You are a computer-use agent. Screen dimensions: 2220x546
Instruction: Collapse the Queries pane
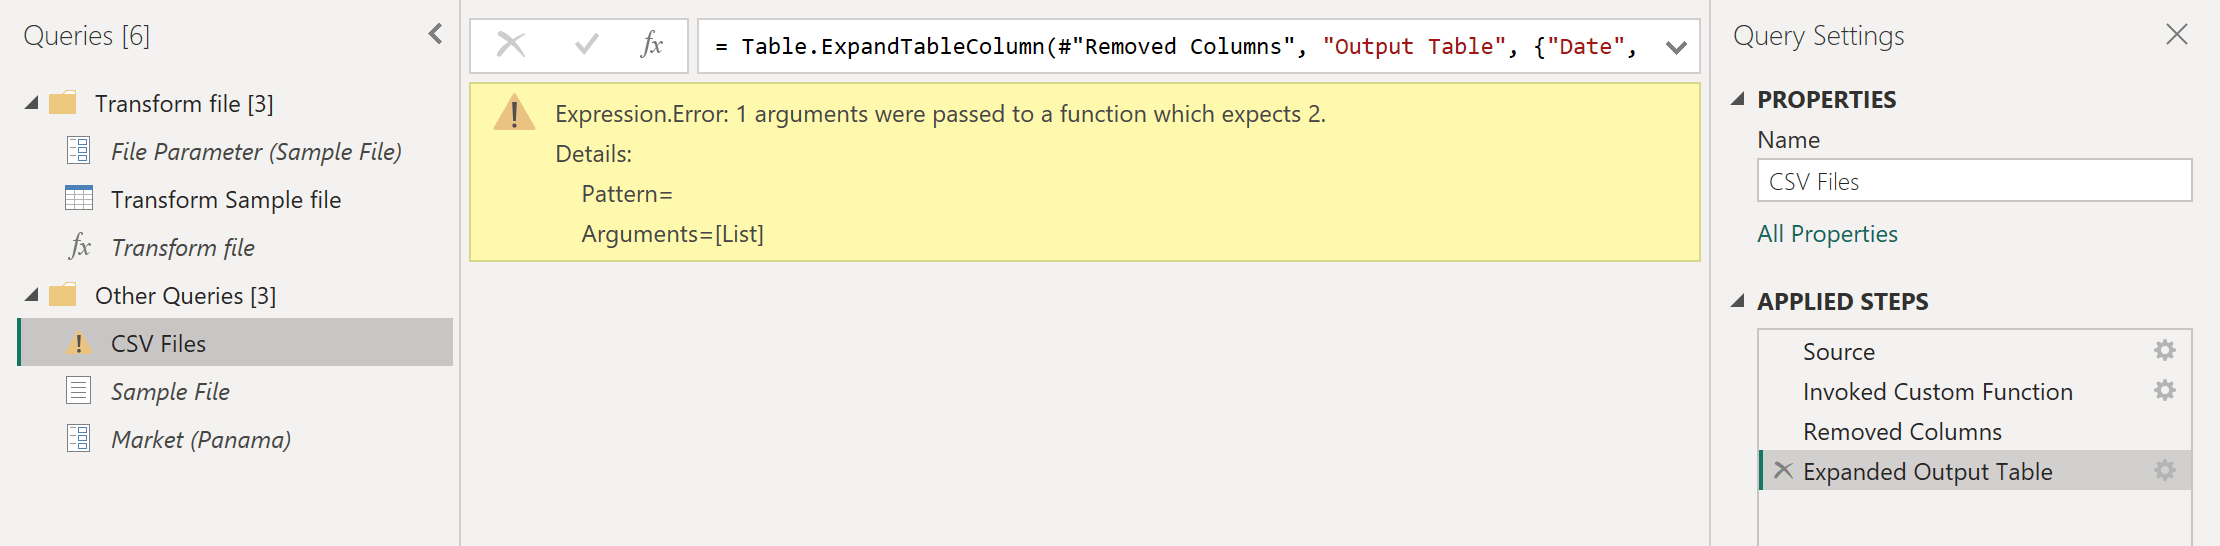tap(436, 35)
